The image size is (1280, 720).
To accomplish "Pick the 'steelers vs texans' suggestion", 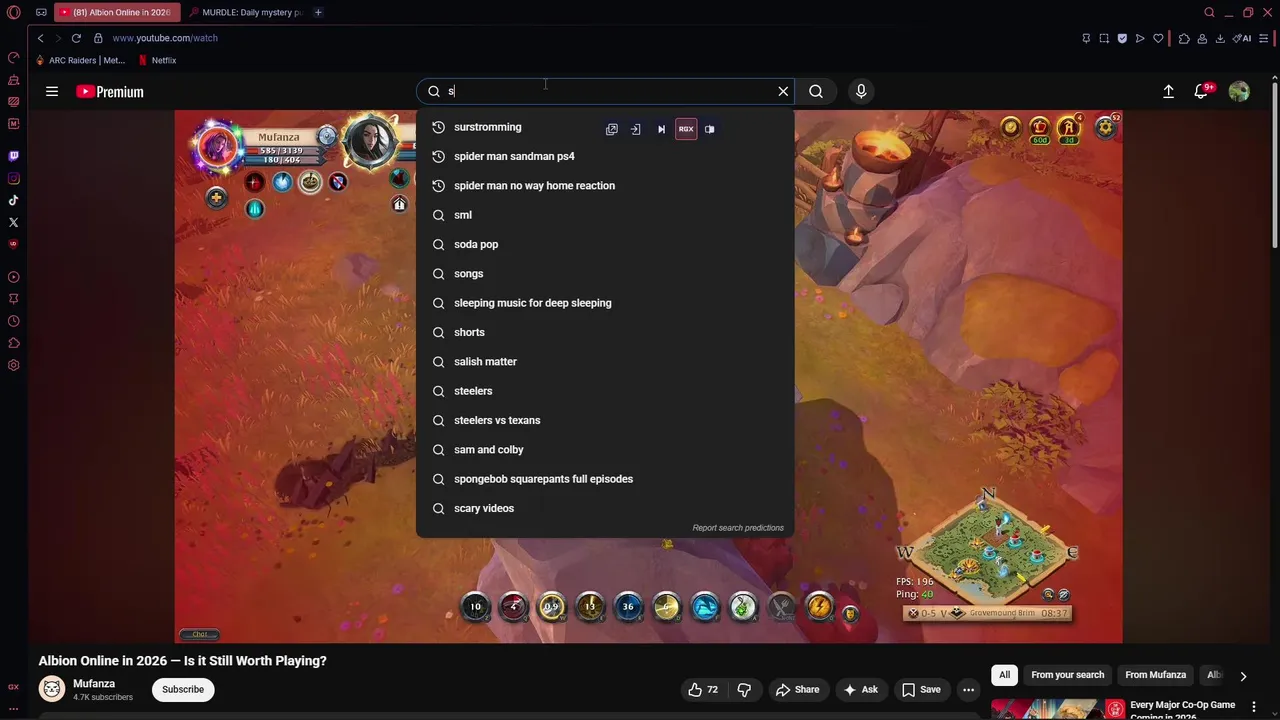I will coord(605,420).
